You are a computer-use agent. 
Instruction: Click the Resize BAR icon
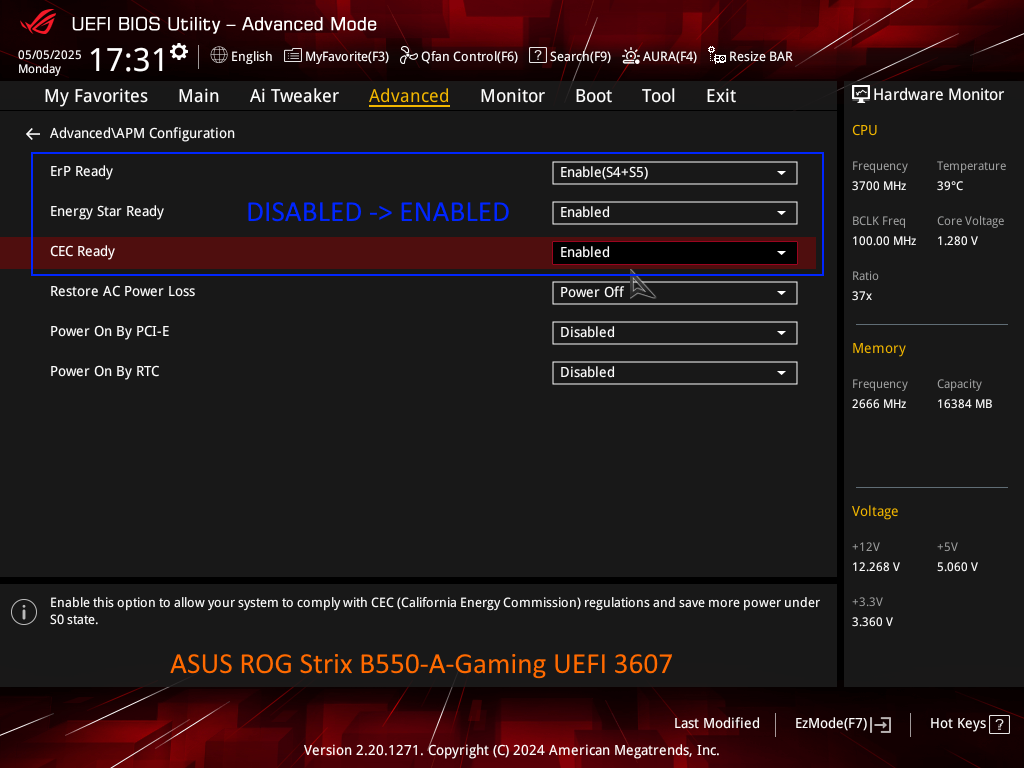point(716,56)
